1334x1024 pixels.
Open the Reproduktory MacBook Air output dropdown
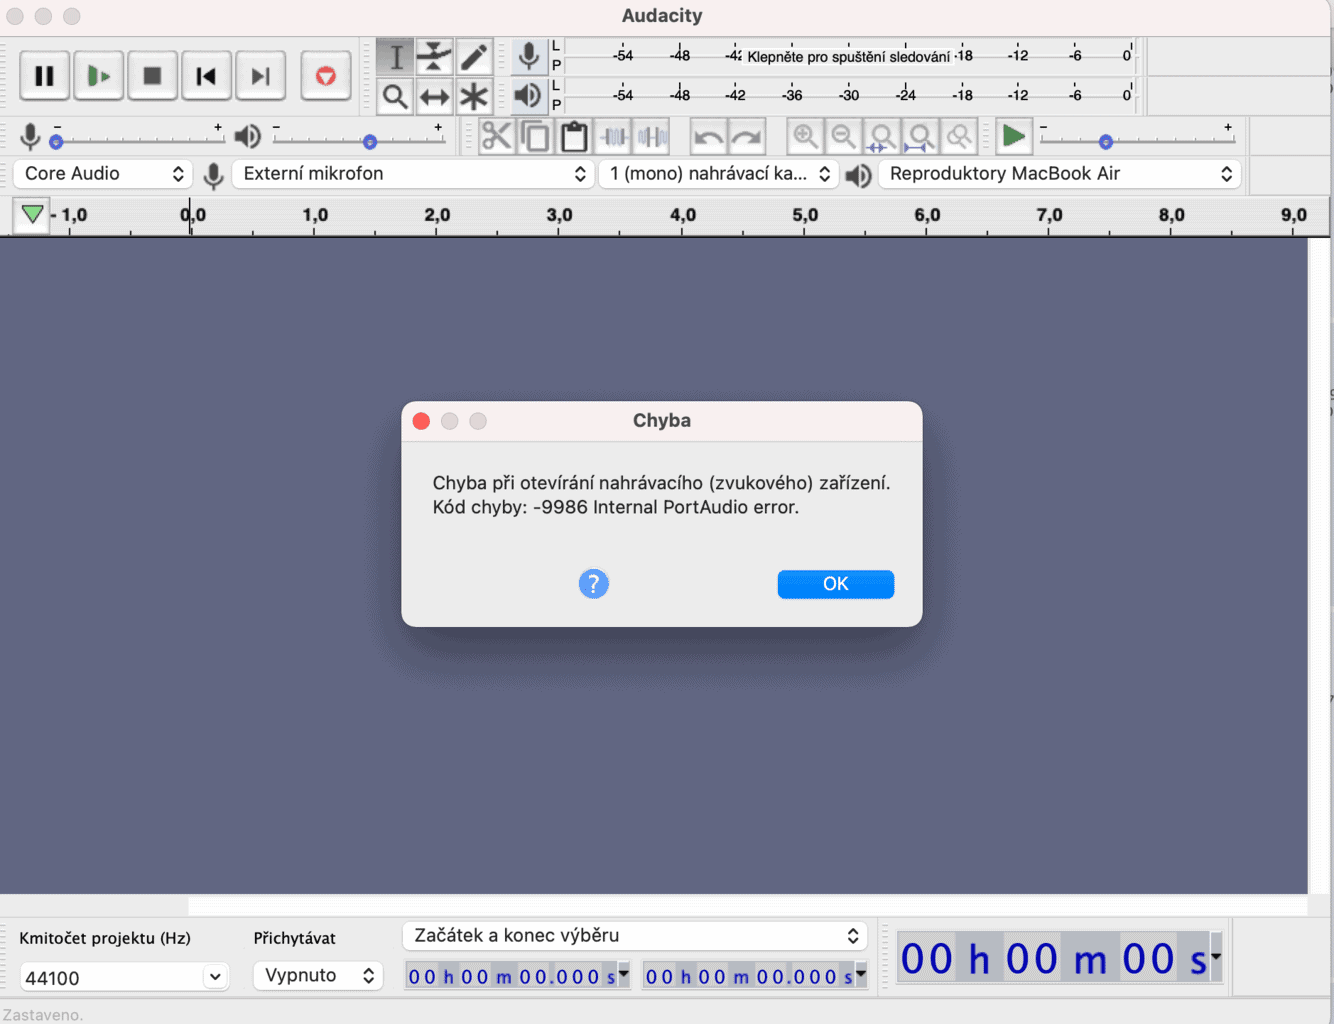pos(1060,174)
